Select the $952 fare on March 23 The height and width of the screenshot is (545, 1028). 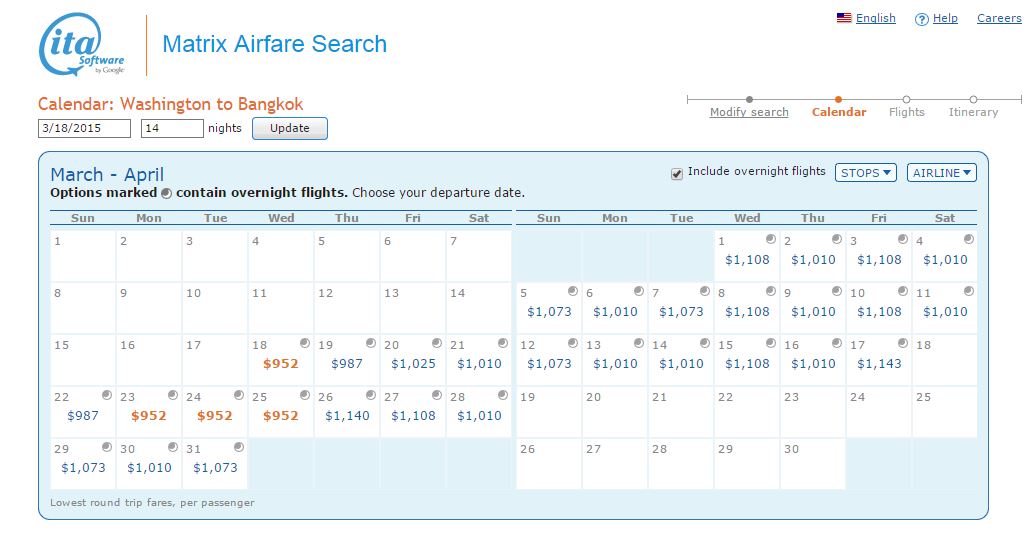coord(149,416)
